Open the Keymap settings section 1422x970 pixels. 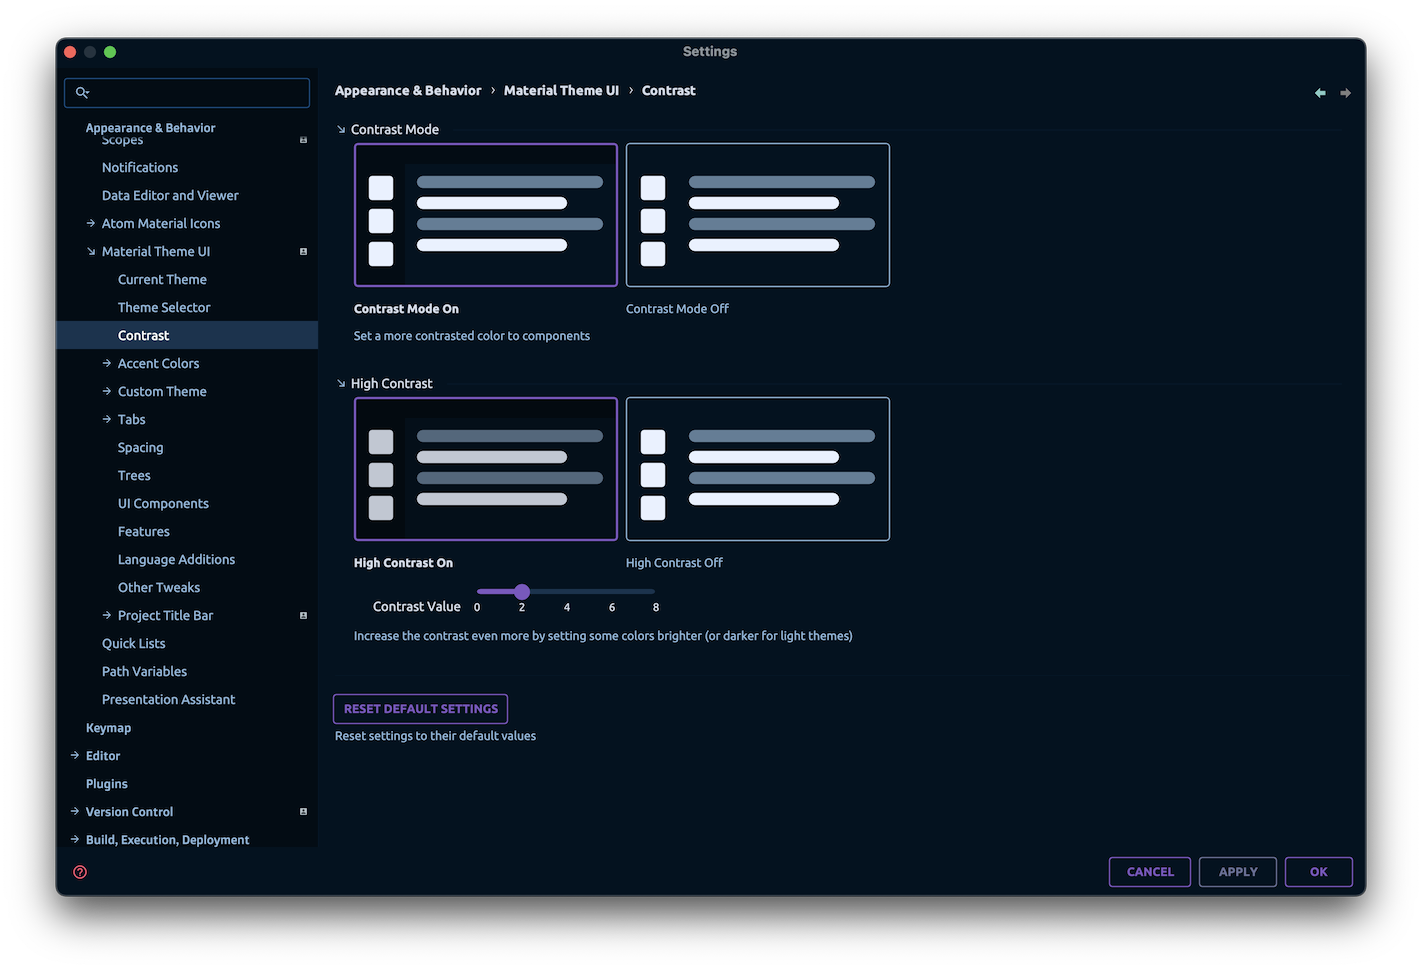108,727
